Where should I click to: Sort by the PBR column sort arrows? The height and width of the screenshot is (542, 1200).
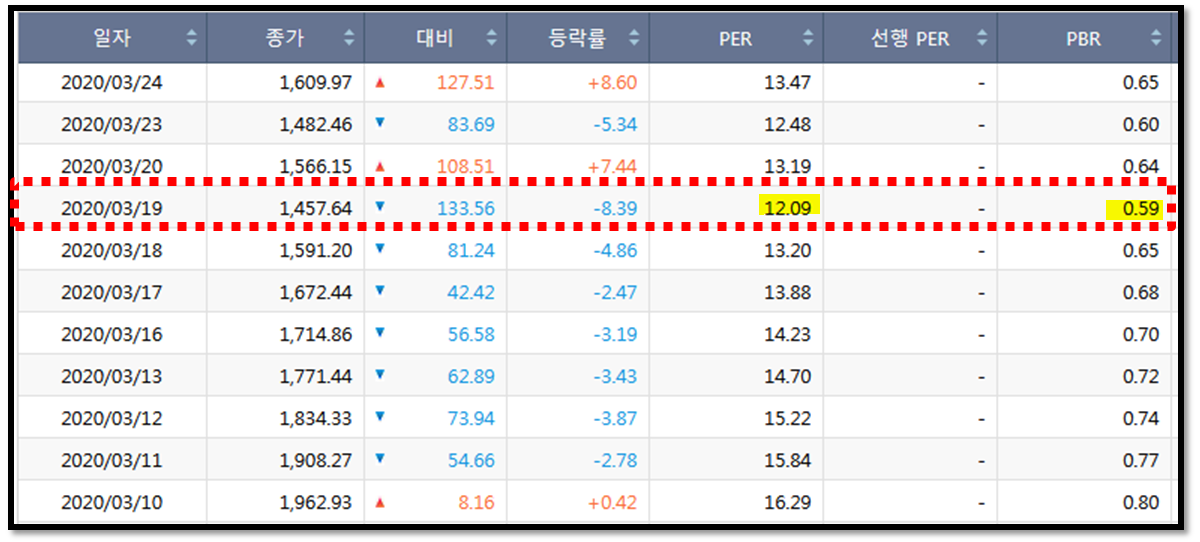tap(1156, 39)
